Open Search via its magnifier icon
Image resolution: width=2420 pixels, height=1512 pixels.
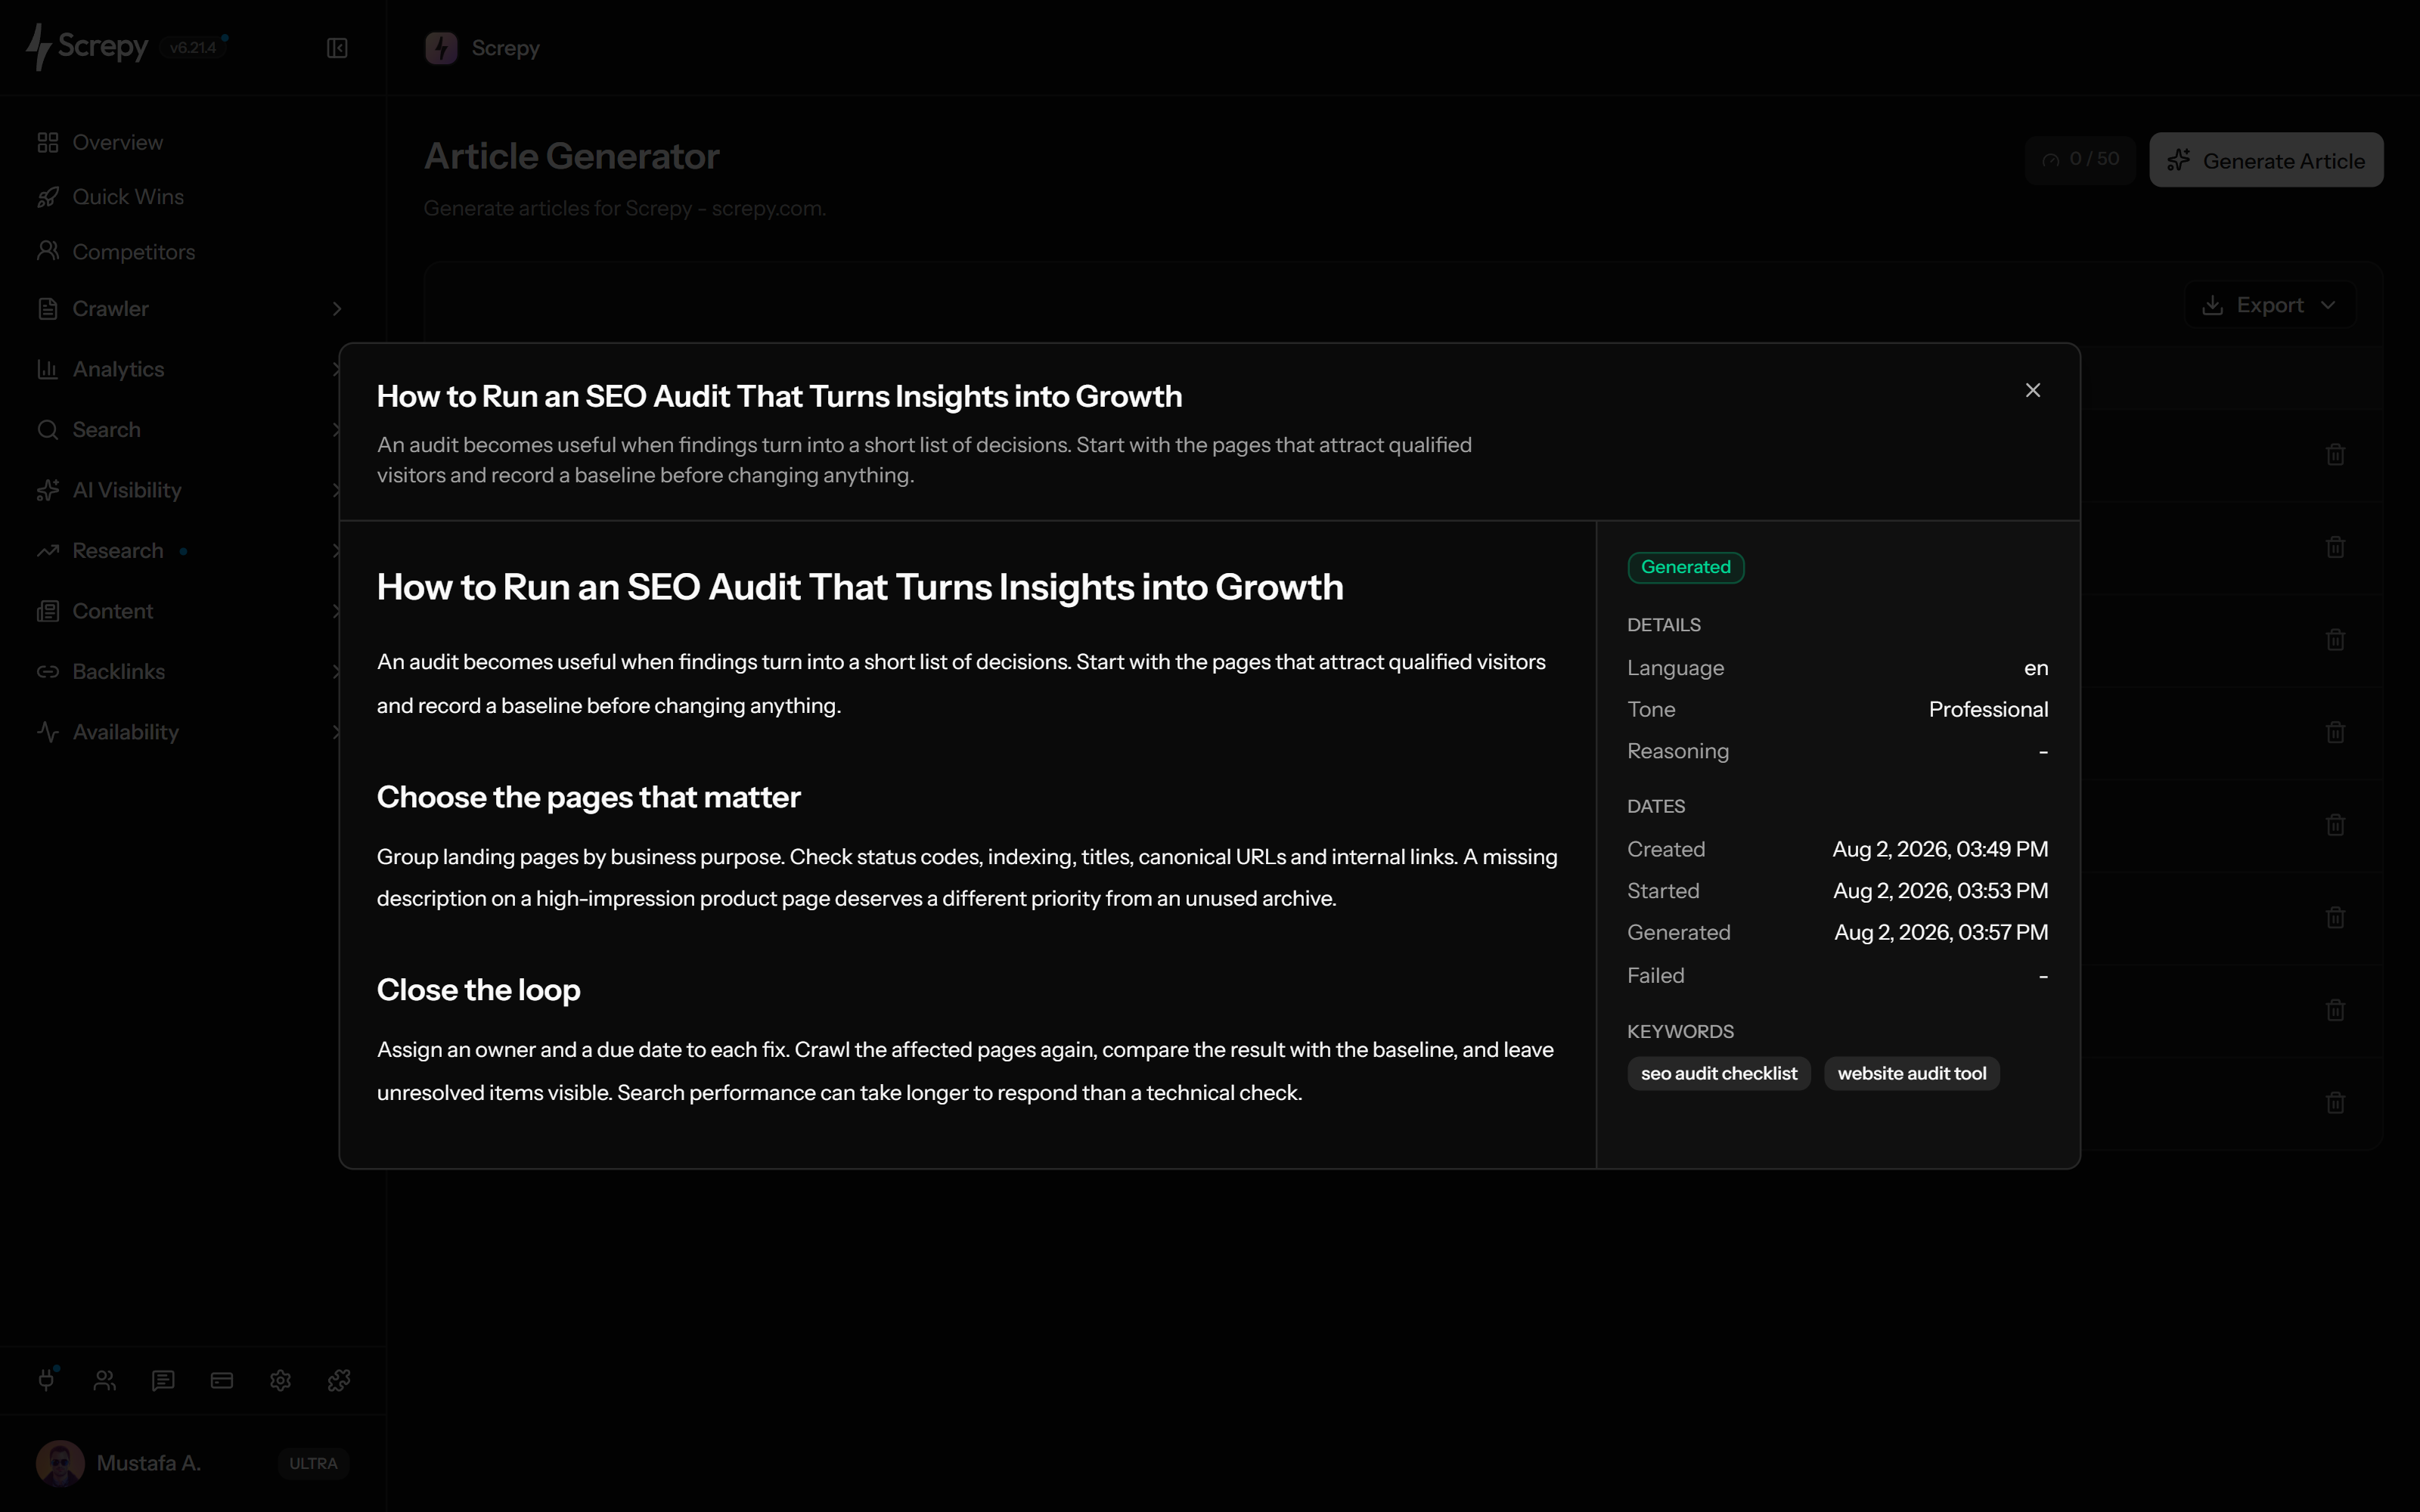[x=48, y=430]
